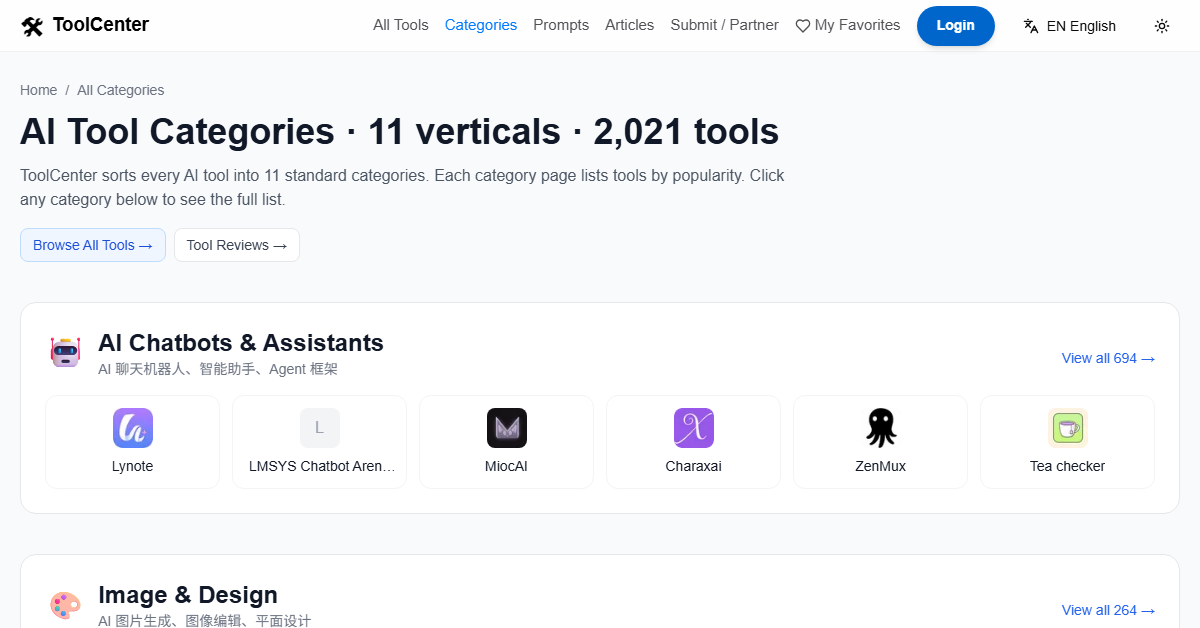Go to All Tools in navigation

(x=401, y=25)
